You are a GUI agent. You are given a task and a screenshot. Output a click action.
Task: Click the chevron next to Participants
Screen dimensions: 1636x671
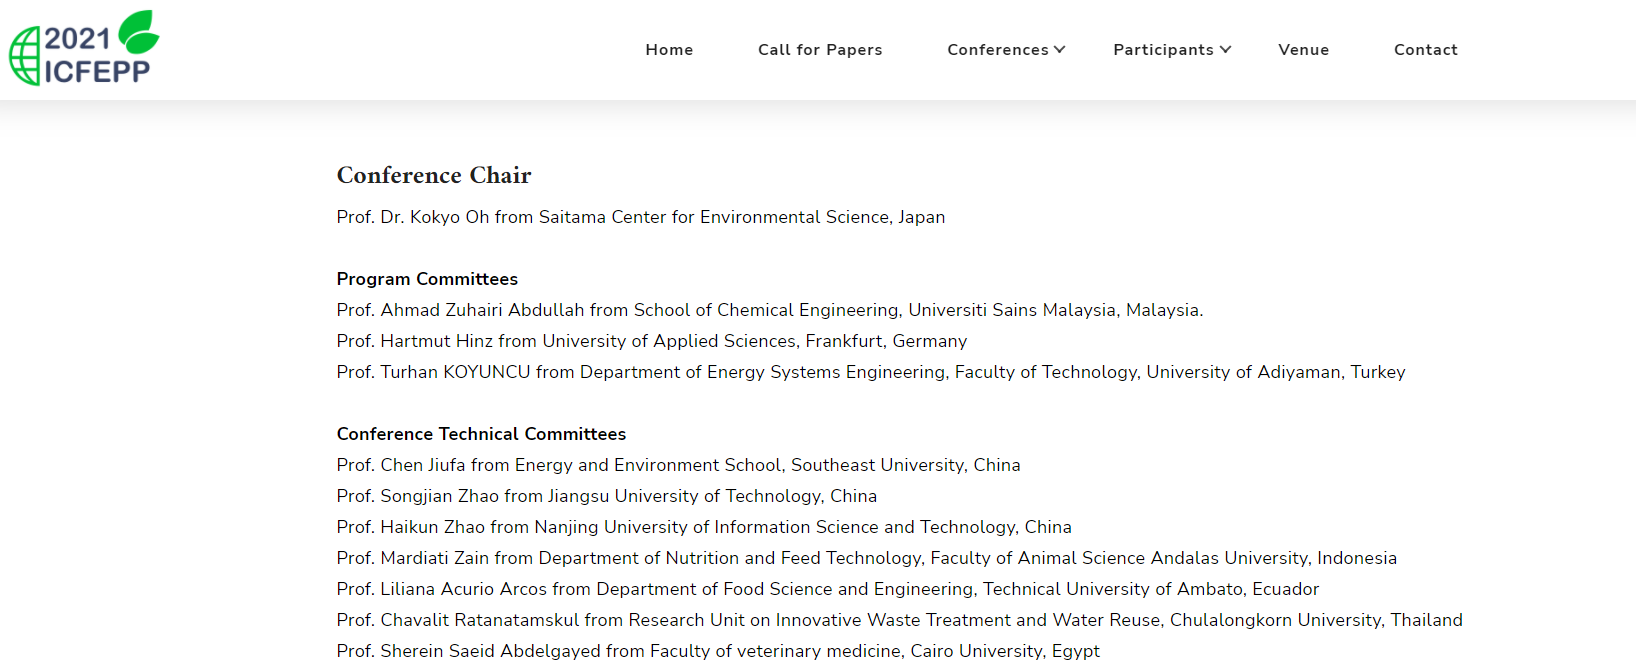(x=1225, y=50)
